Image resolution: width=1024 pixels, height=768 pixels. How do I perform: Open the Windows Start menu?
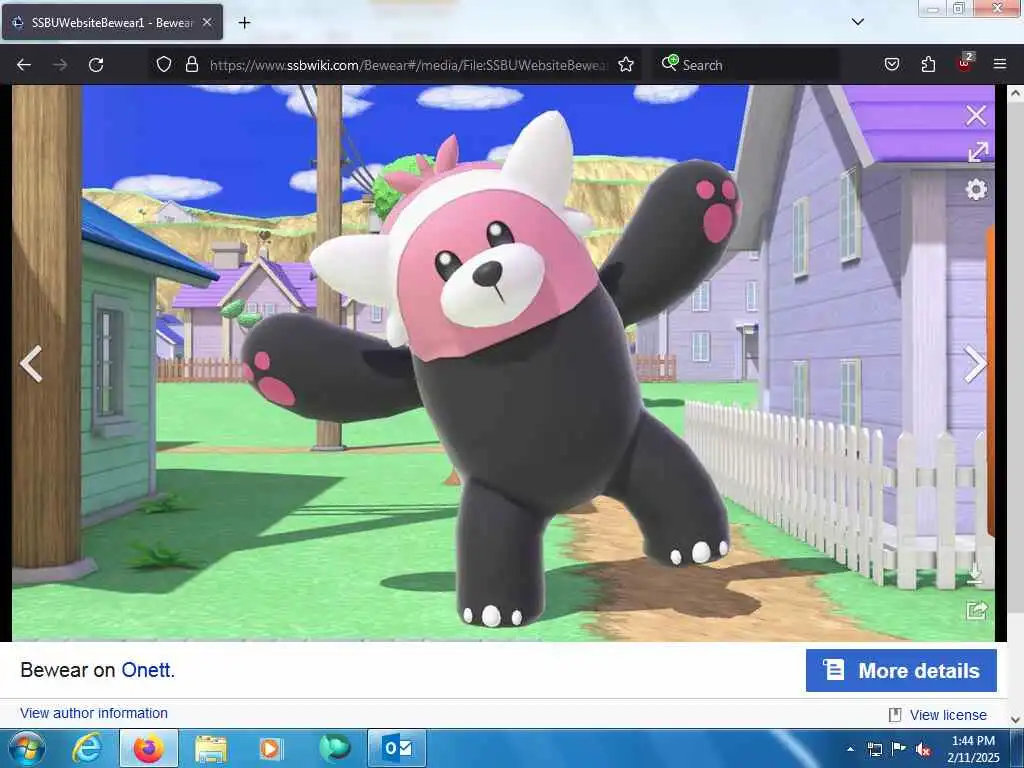(25, 748)
